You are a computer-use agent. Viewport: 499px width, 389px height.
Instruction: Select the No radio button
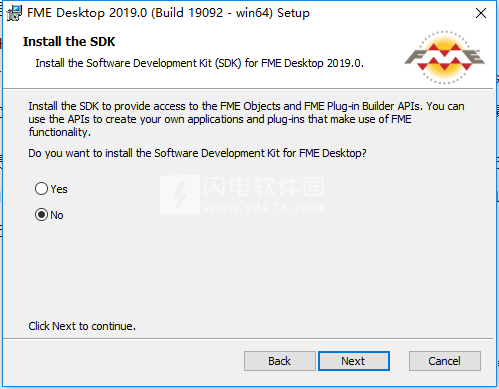coord(41,215)
